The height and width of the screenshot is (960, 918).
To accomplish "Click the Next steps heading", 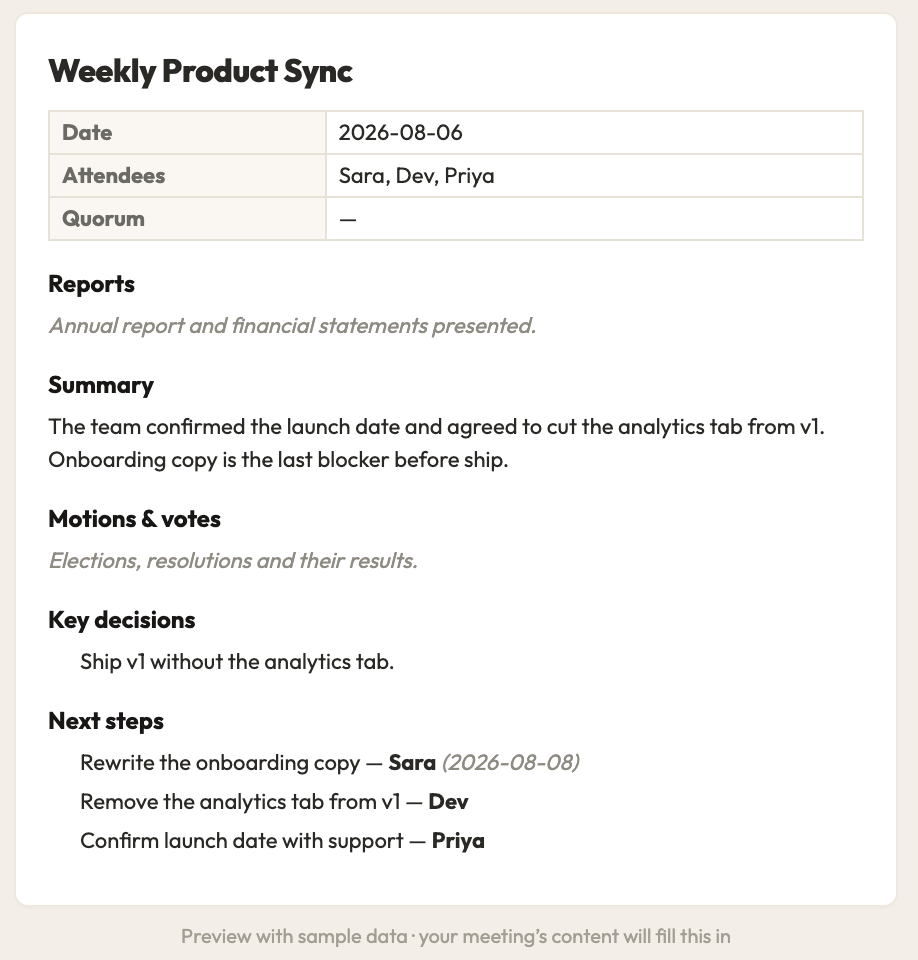I will pos(106,722).
